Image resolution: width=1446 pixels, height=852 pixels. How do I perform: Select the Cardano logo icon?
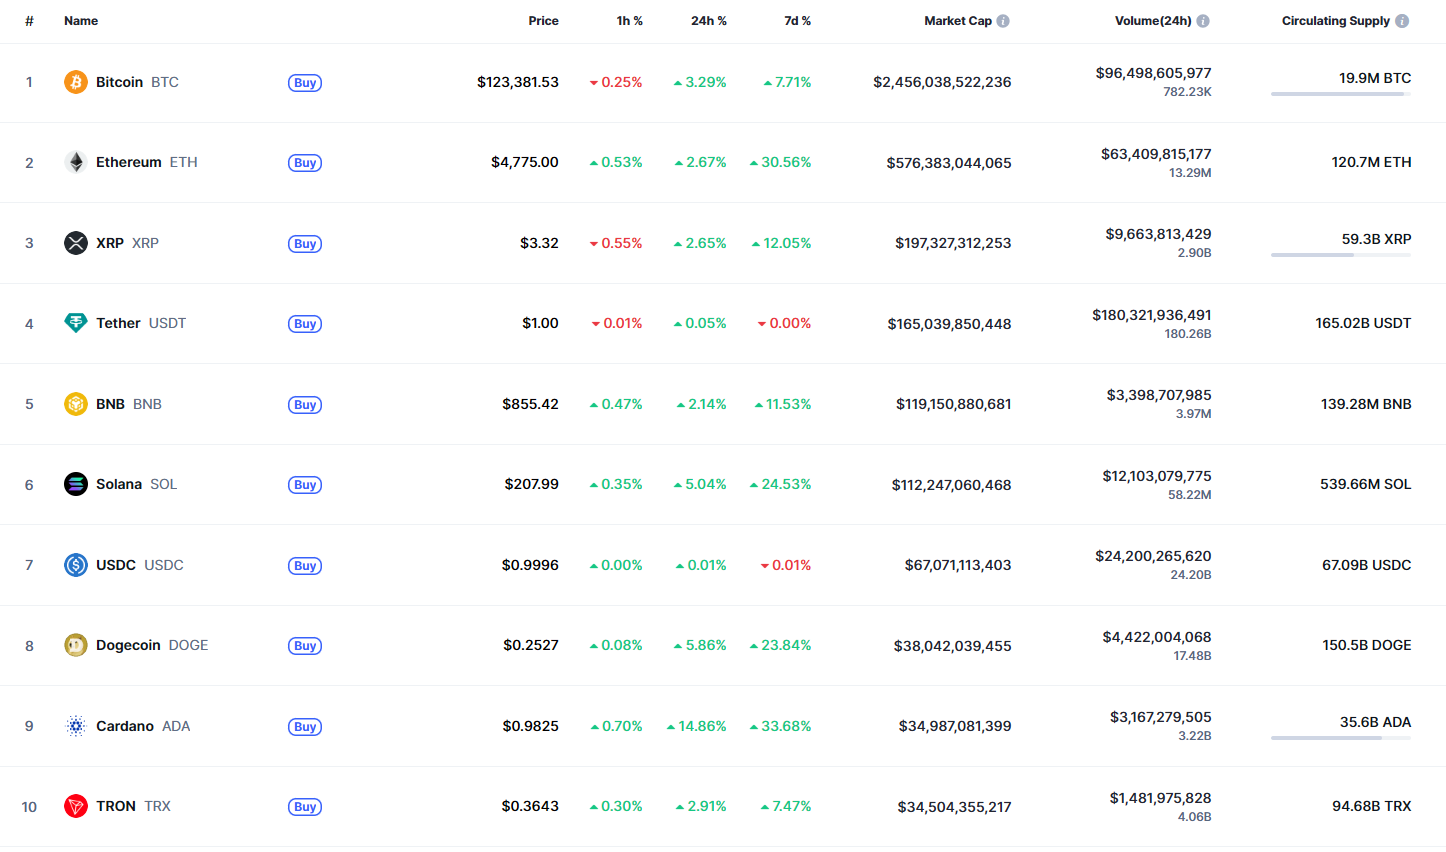pyautogui.click(x=76, y=726)
